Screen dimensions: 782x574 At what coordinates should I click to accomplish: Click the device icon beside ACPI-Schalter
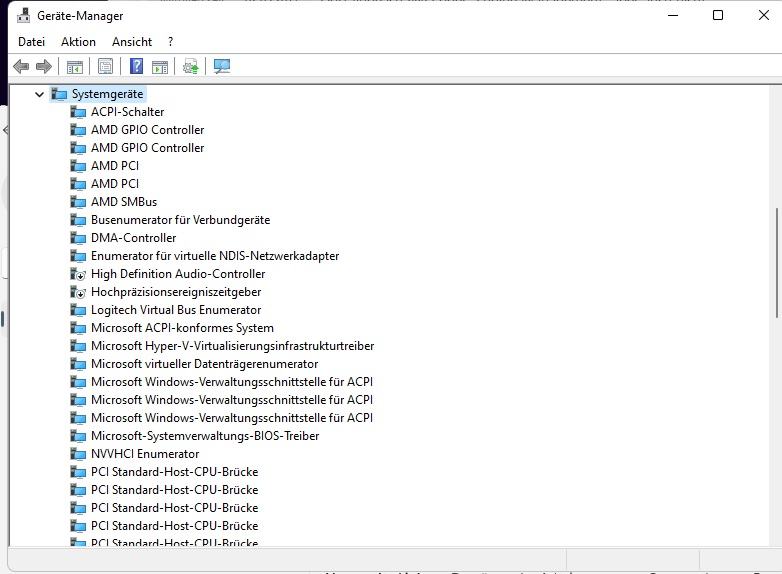[x=78, y=112]
